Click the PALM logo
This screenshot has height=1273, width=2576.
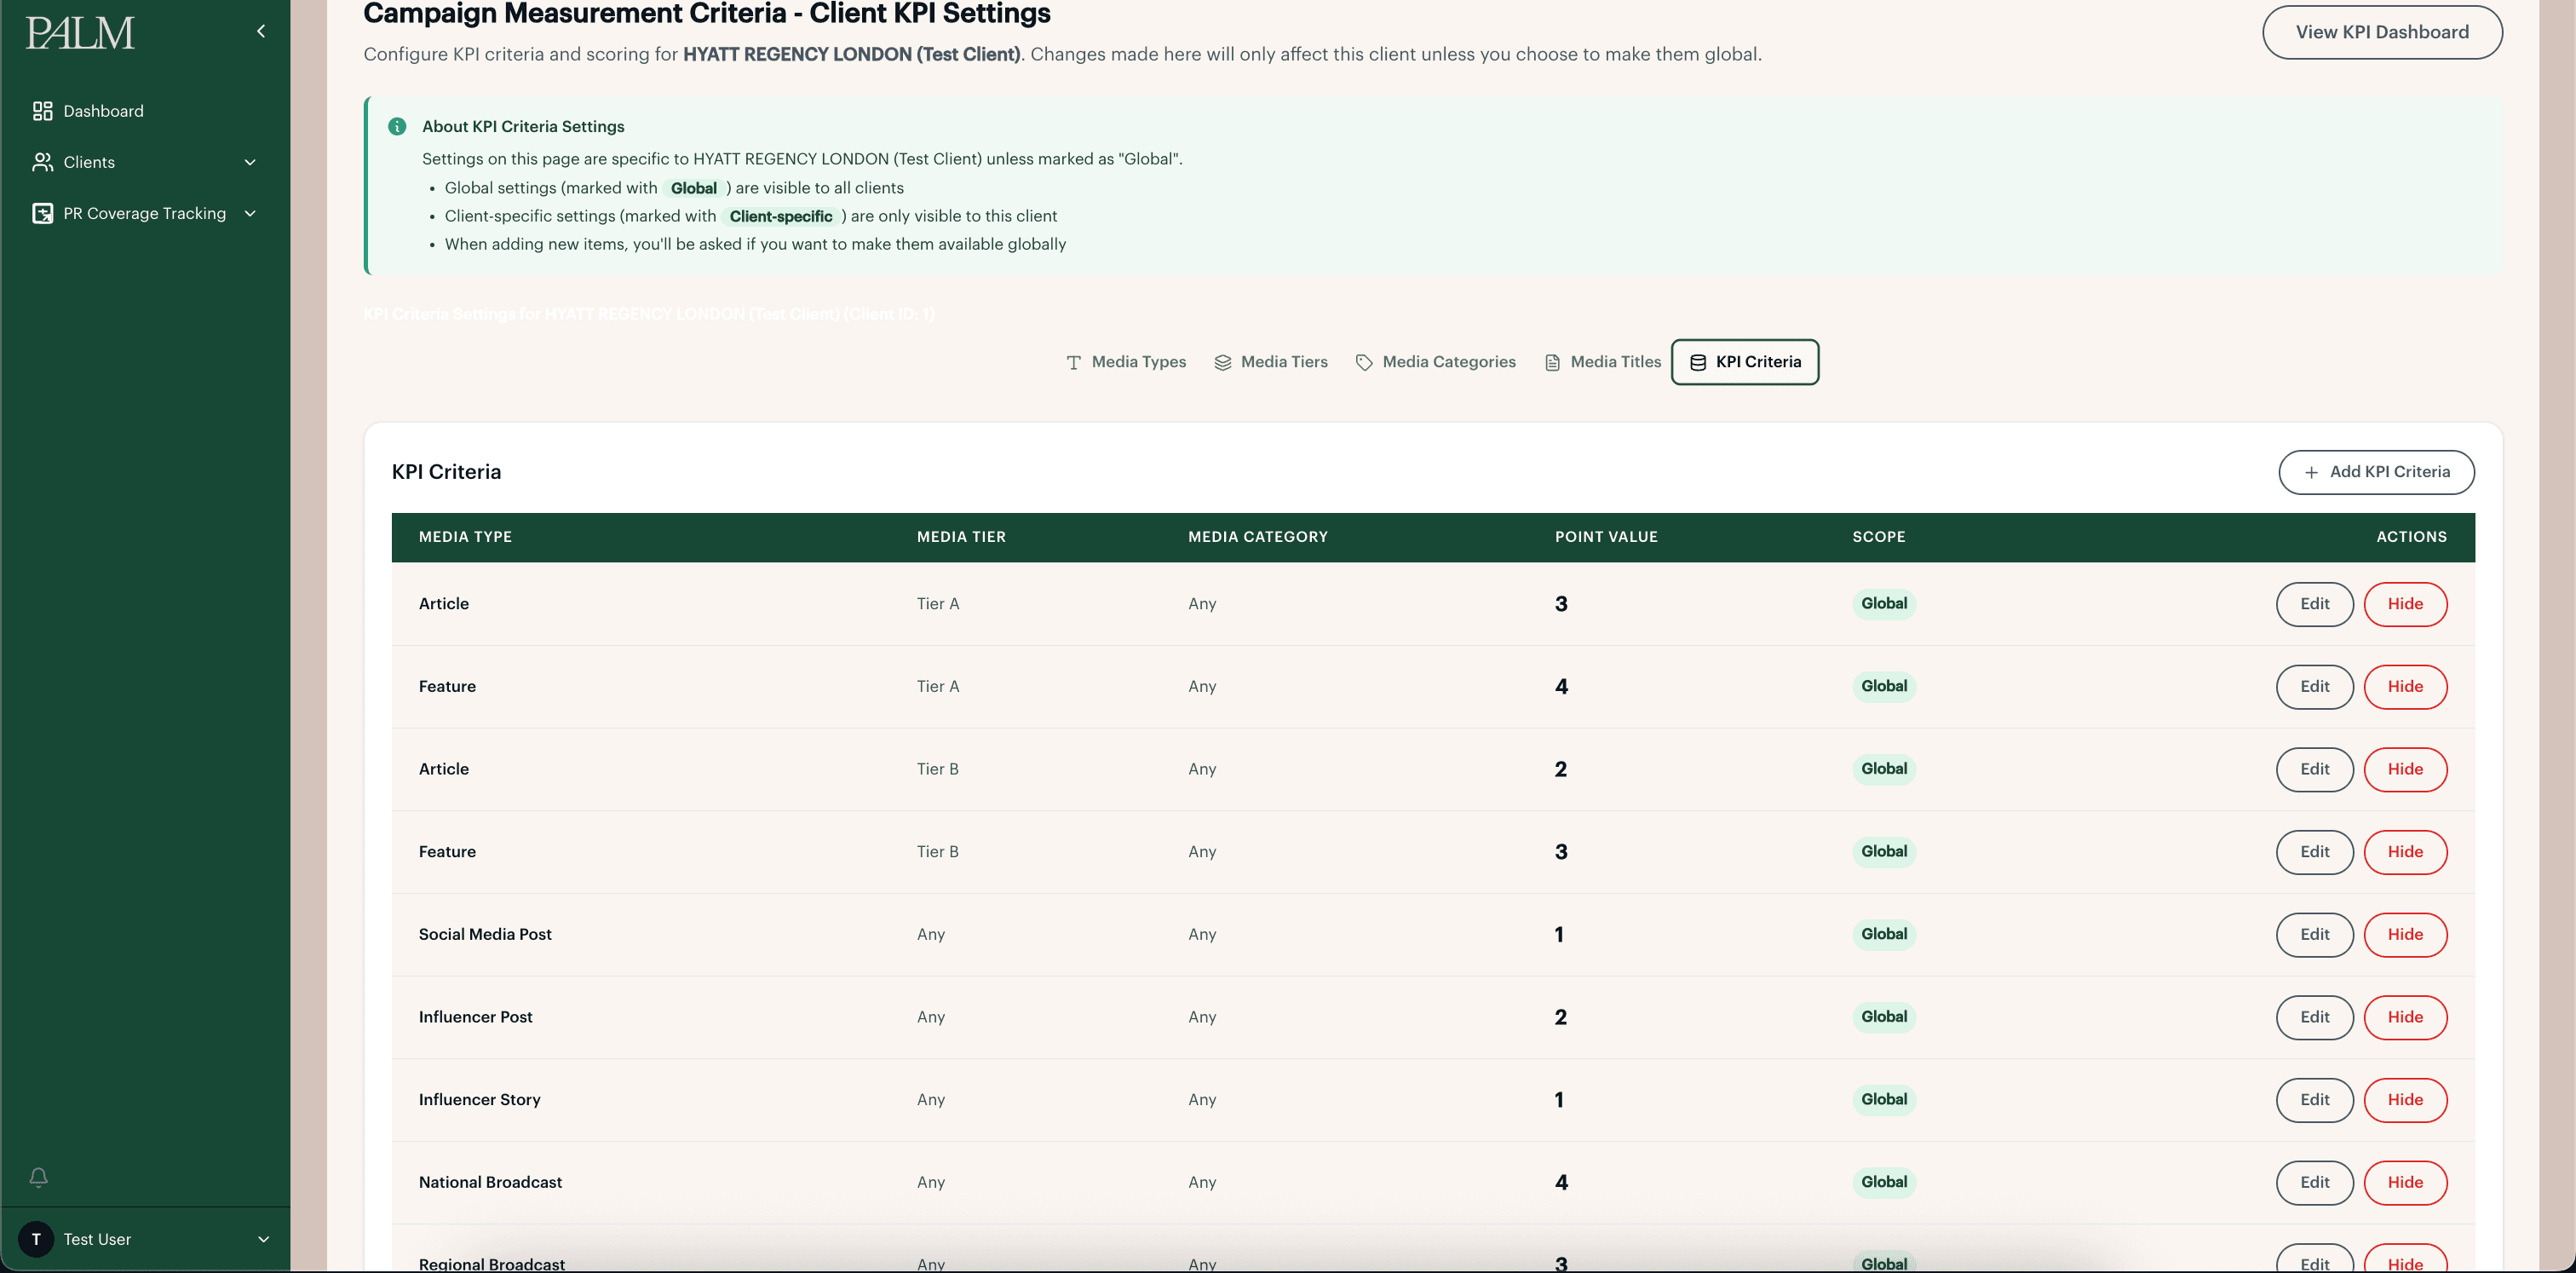coord(80,33)
